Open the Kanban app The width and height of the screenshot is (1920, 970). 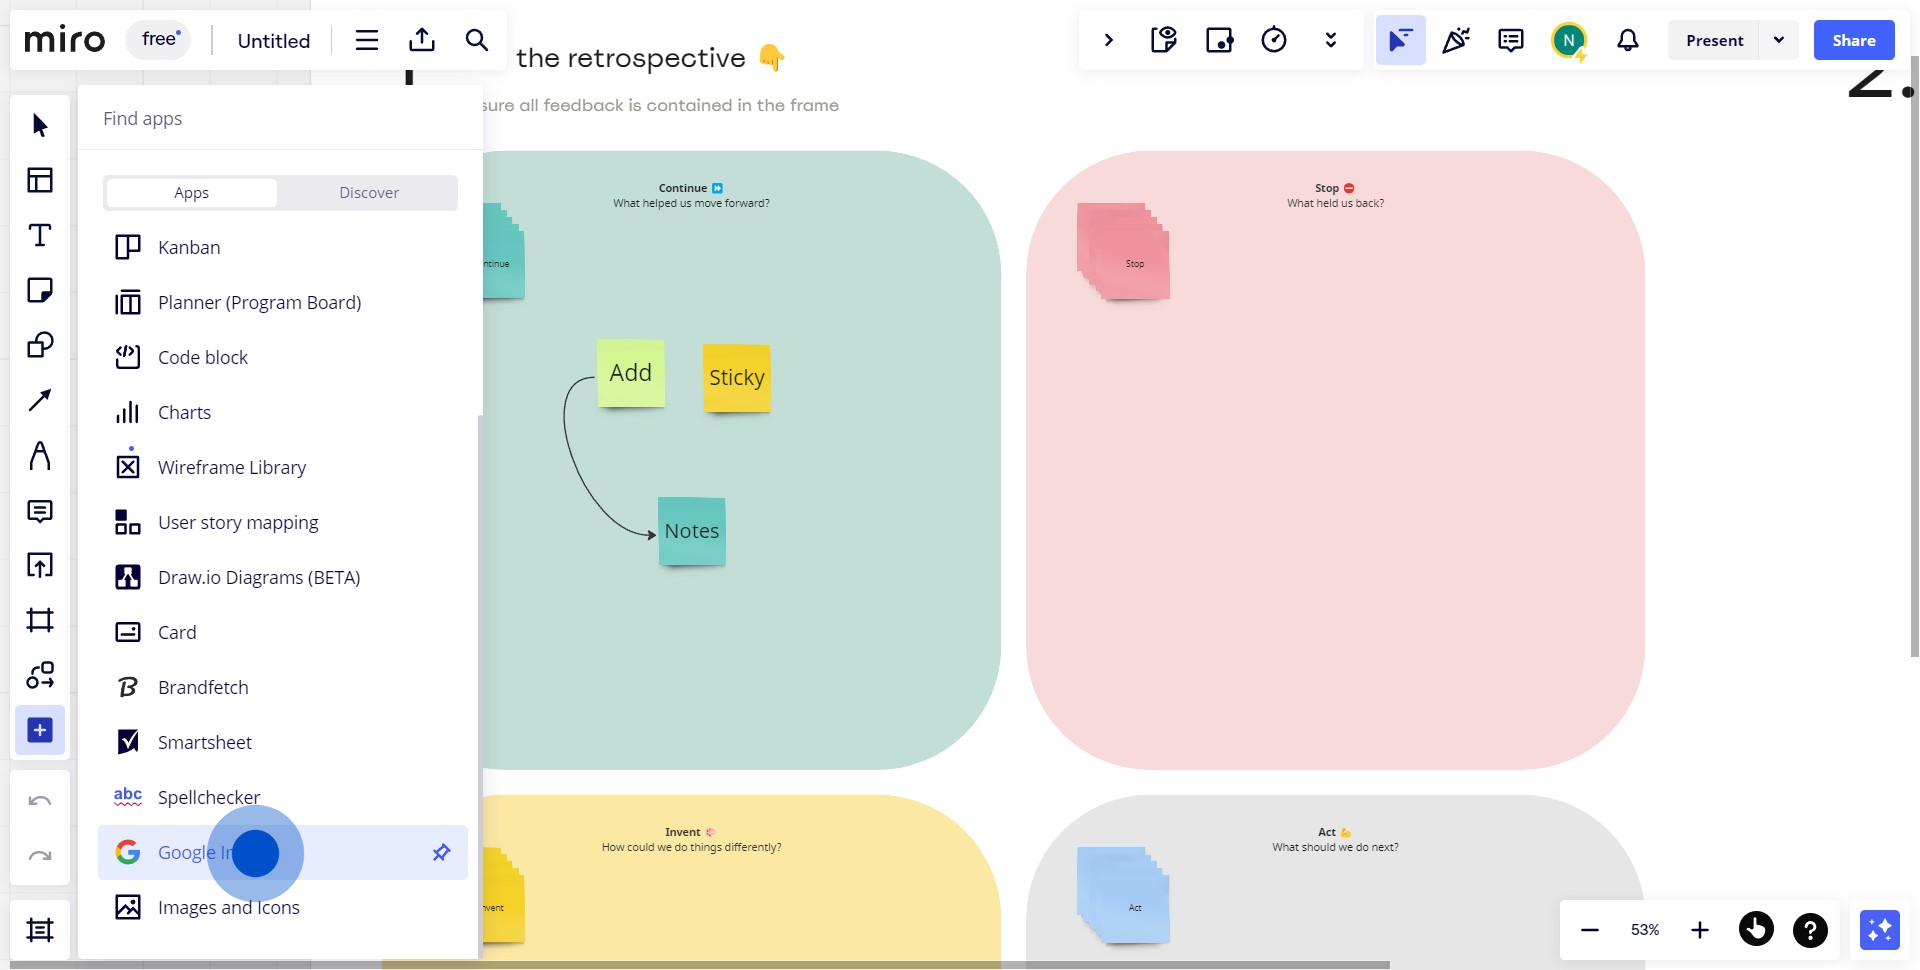pyautogui.click(x=283, y=247)
